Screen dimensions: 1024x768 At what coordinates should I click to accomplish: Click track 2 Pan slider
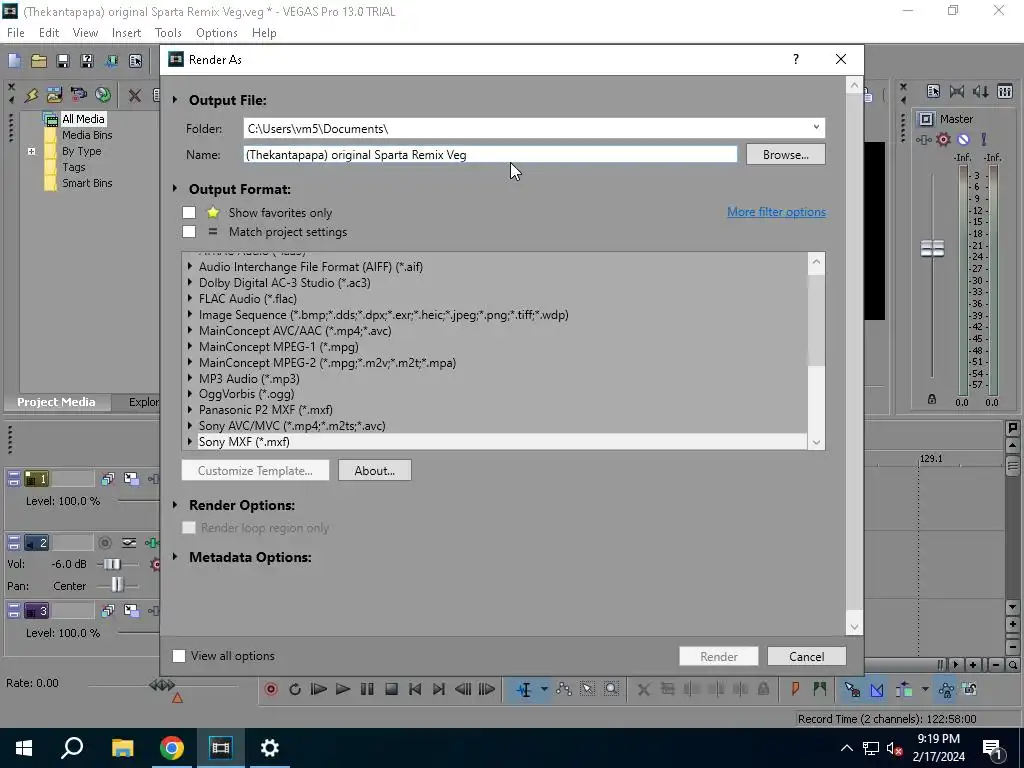point(117,584)
